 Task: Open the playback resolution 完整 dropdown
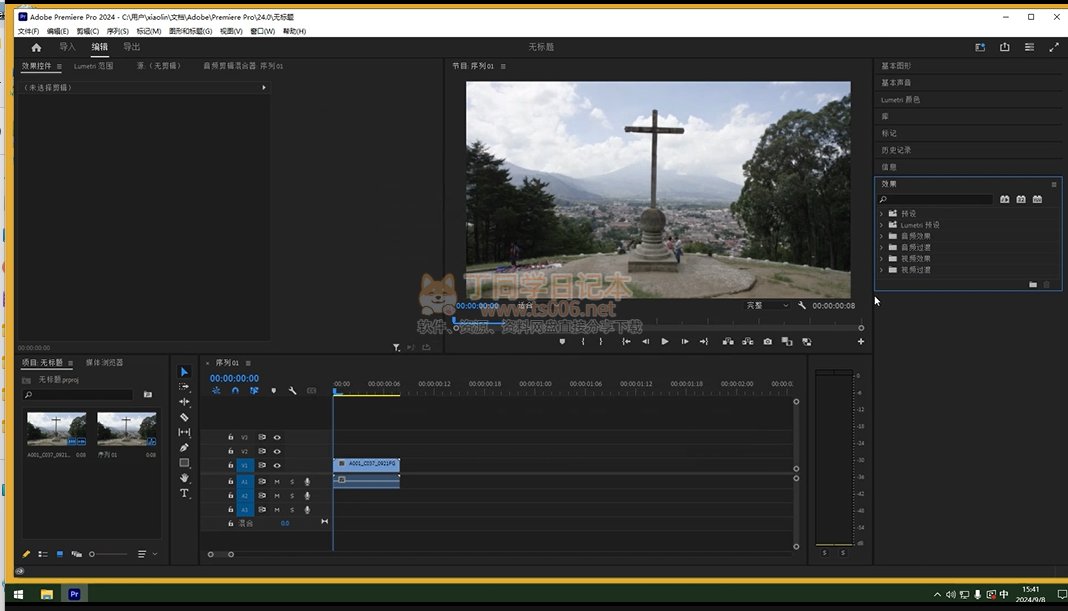tap(767, 305)
